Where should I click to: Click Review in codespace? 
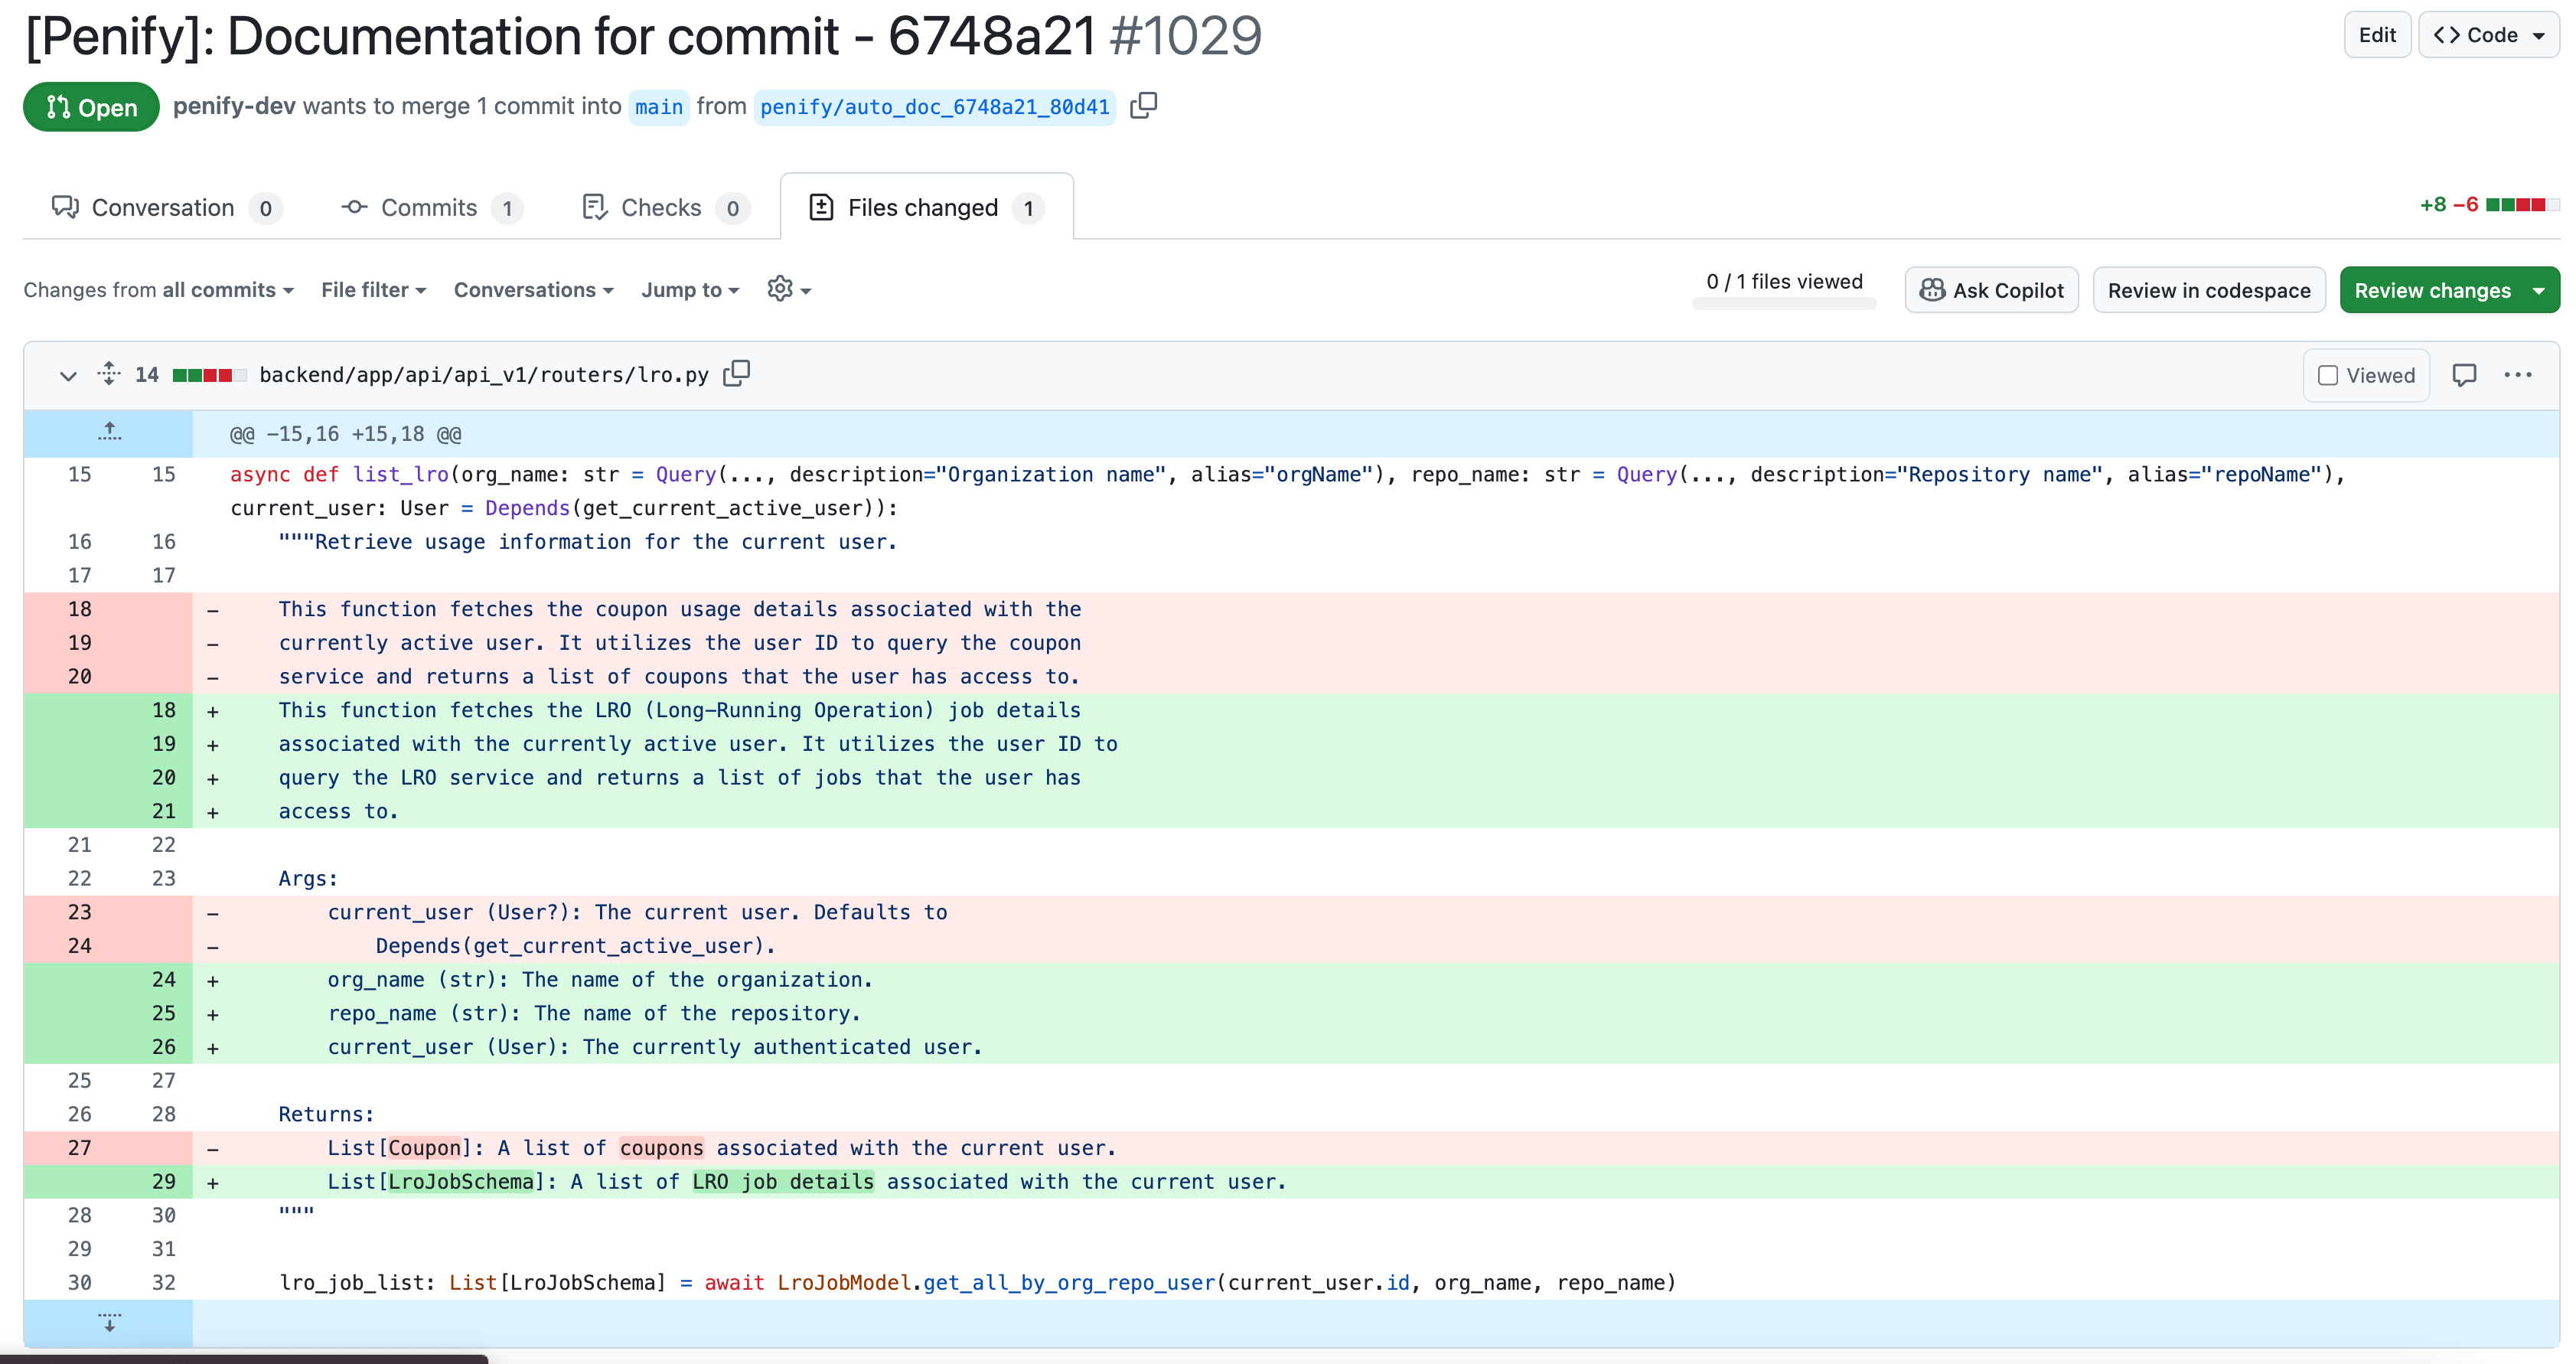[2210, 290]
